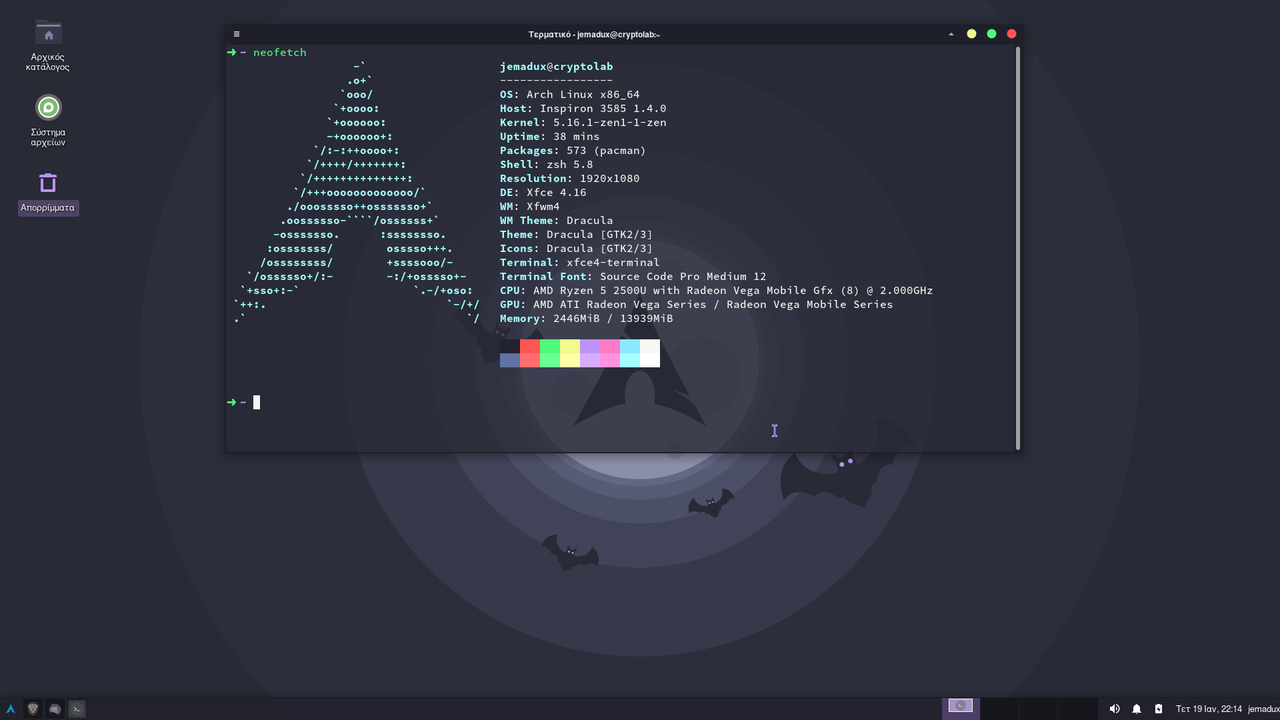Click the 'Terminal: xfce4-terminal' line
1280x720 pixels.
click(580, 262)
